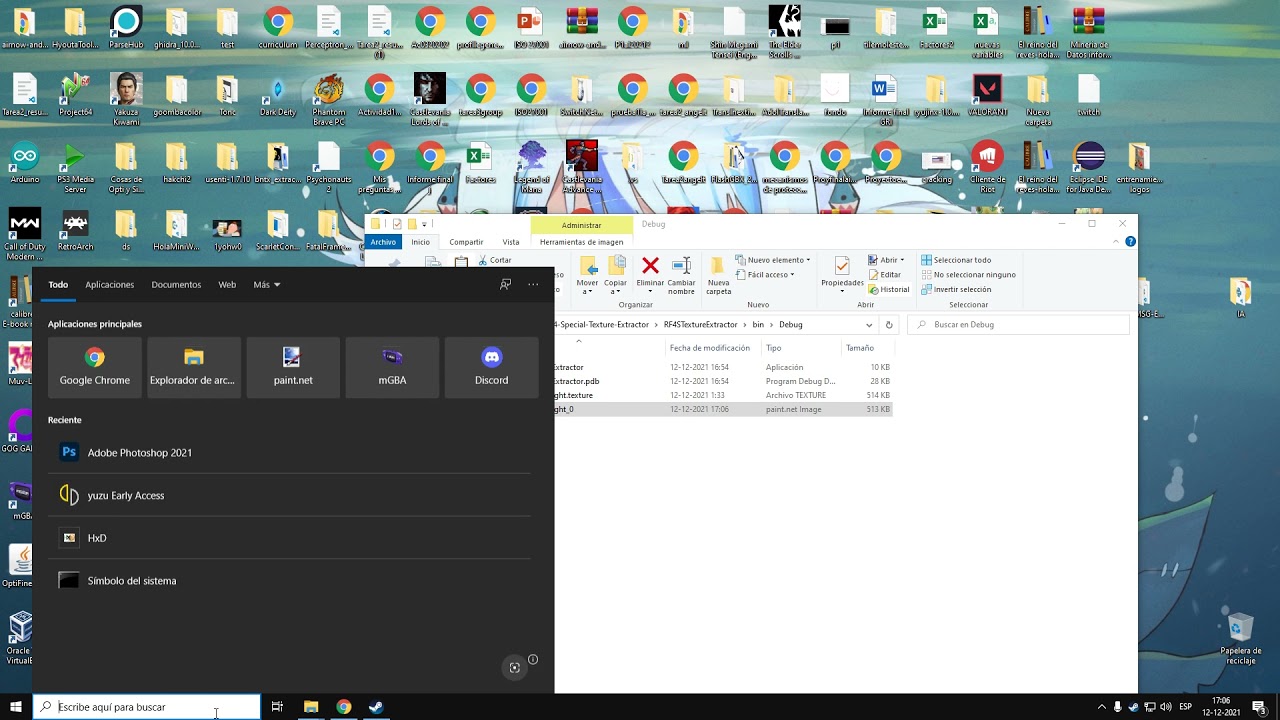Open Explorador de archivos tile in search panel

(x=194, y=367)
